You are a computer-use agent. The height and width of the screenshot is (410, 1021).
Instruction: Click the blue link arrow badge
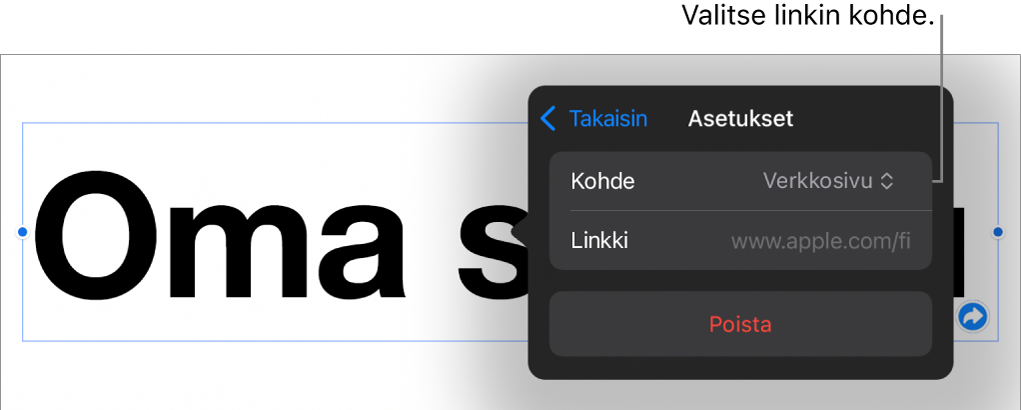(x=972, y=317)
